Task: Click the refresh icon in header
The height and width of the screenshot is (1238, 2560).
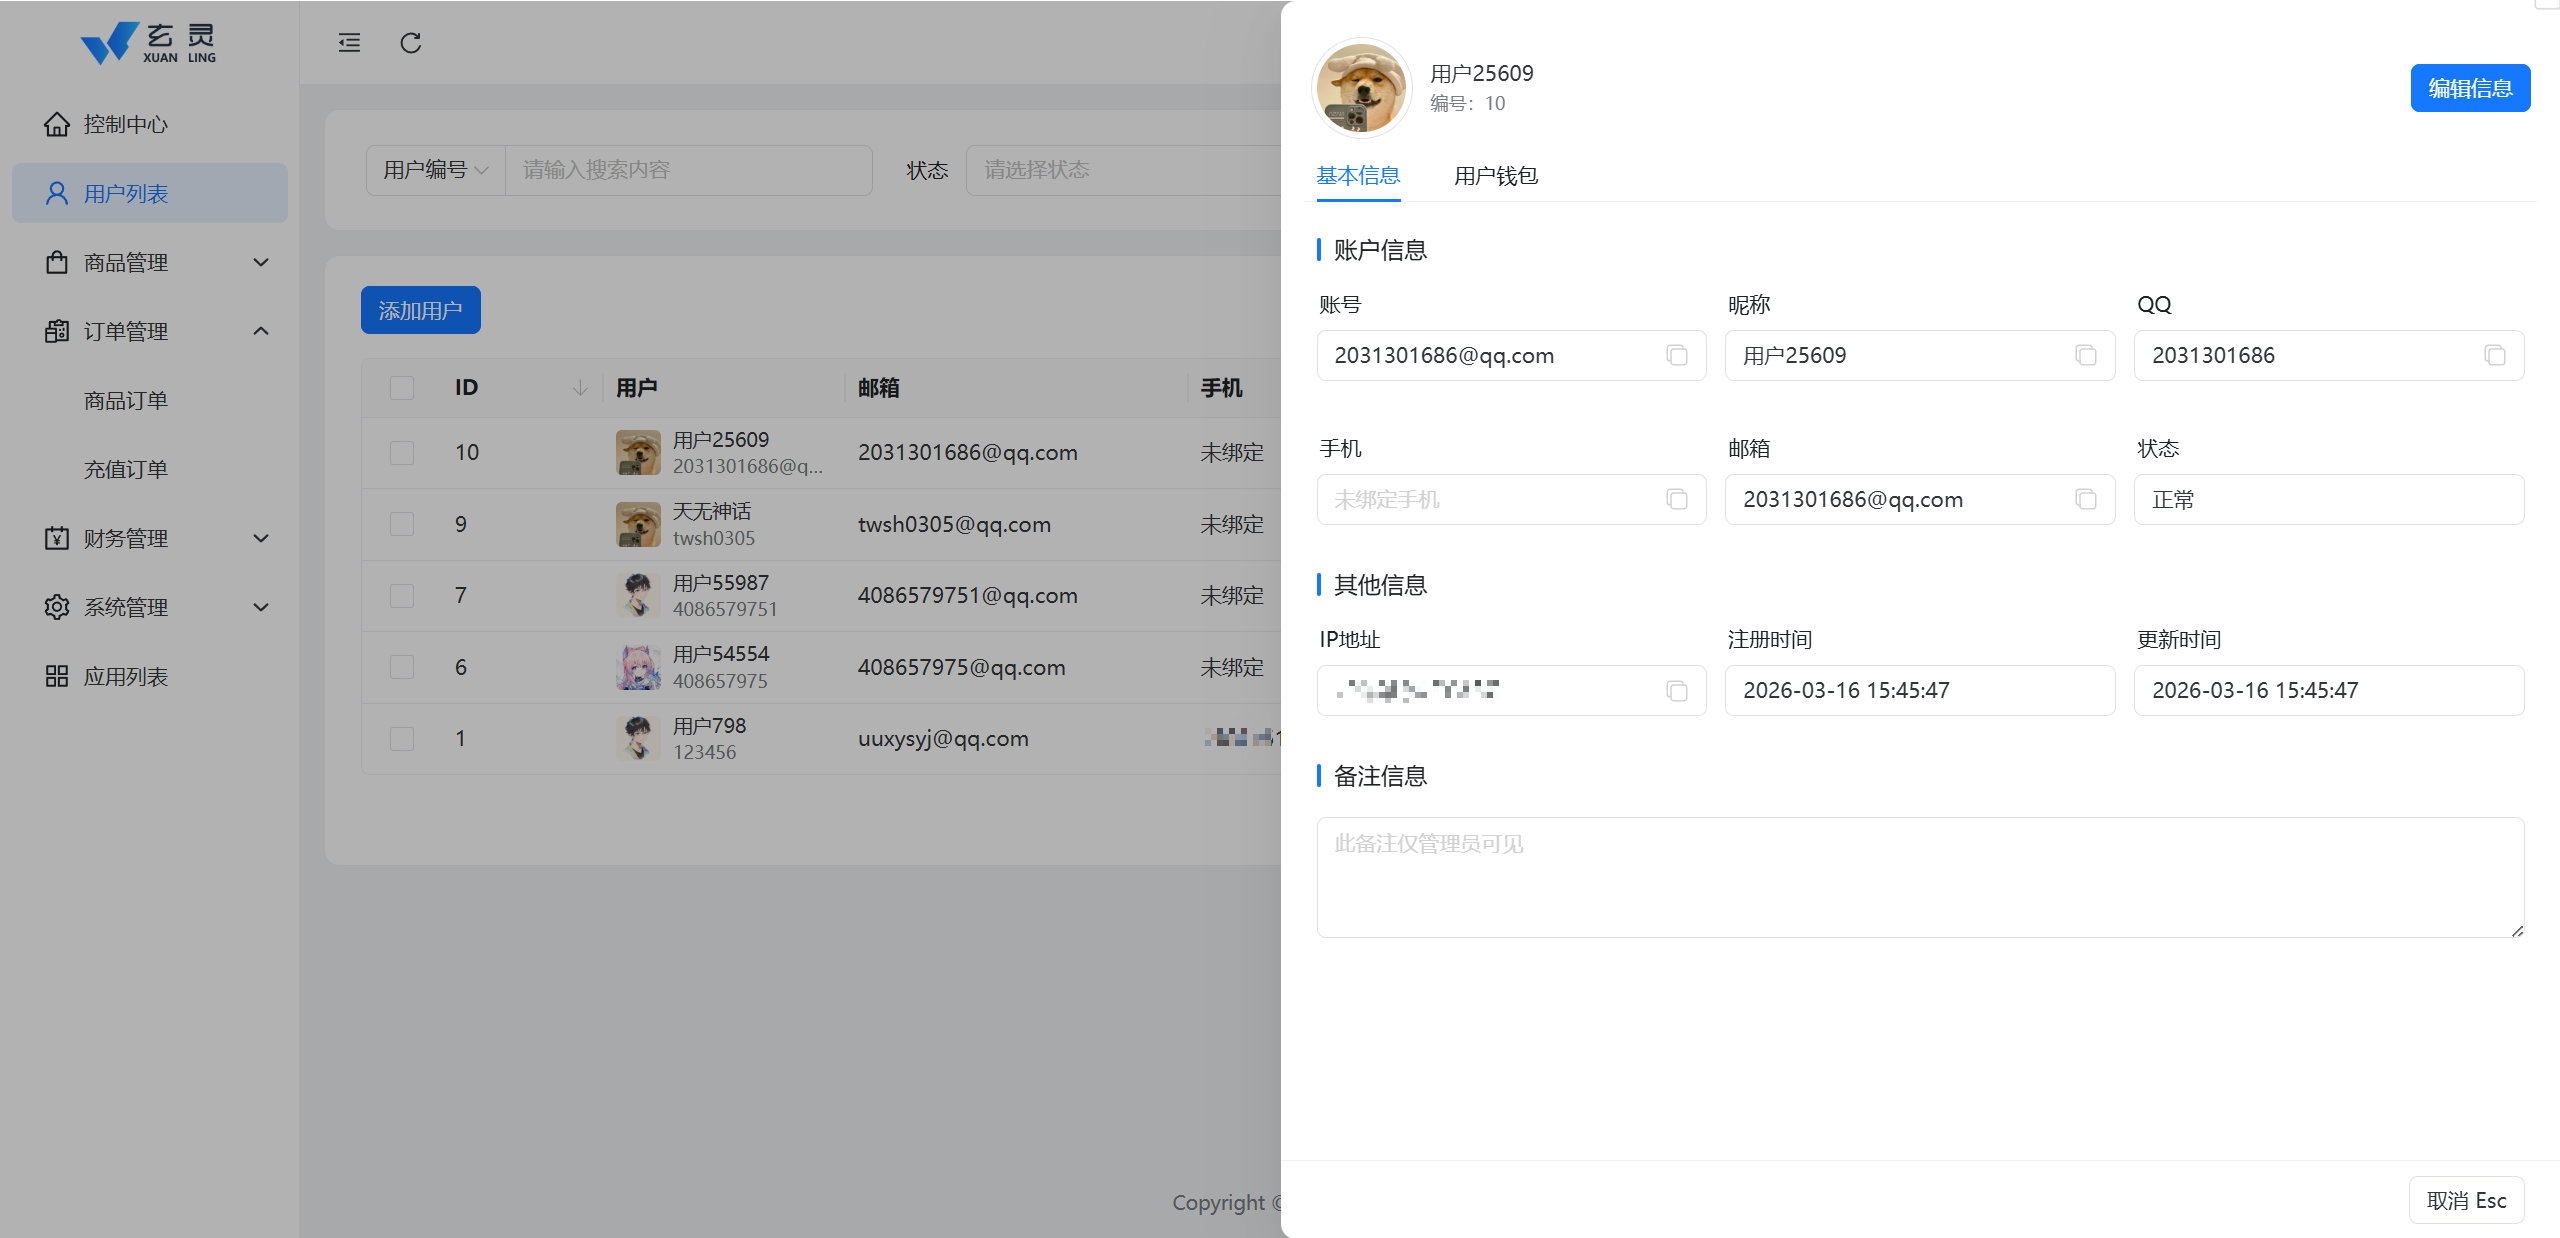Action: pyautogui.click(x=410, y=43)
